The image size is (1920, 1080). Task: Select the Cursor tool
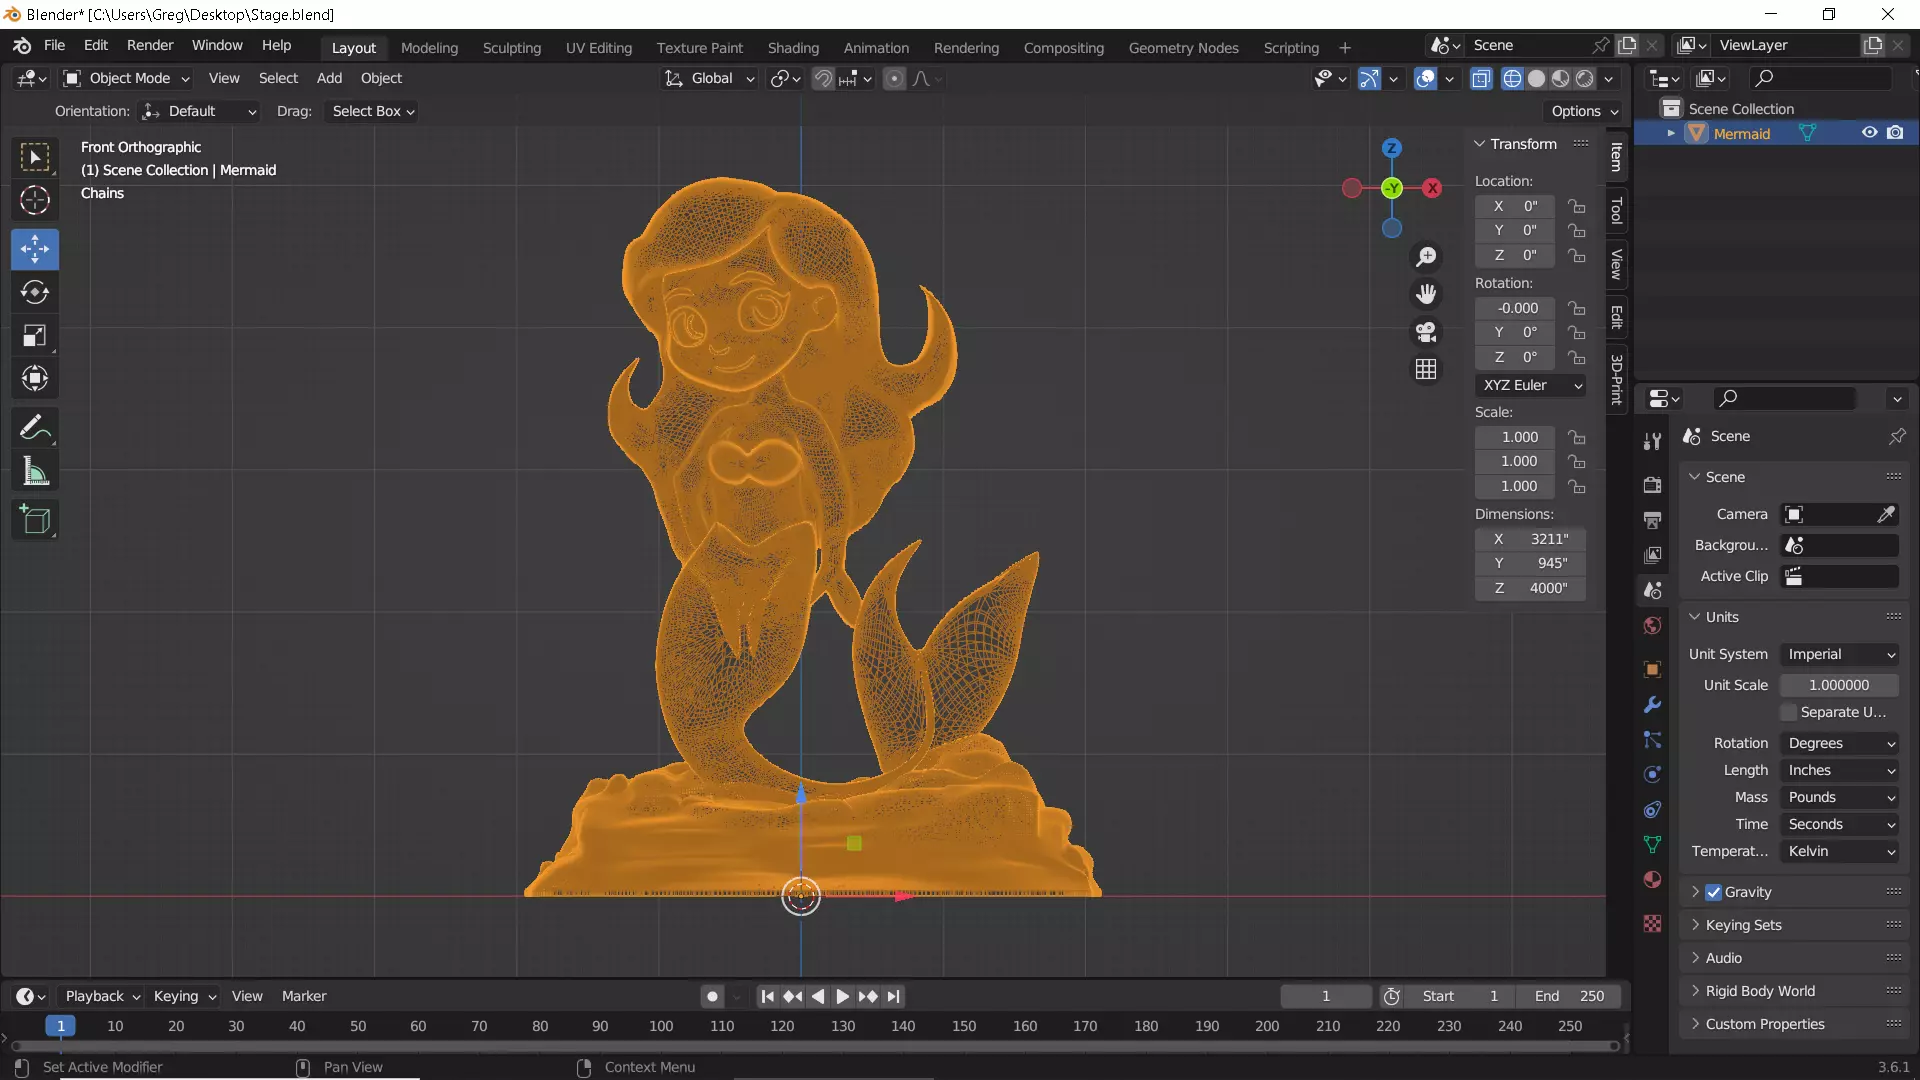(x=35, y=200)
